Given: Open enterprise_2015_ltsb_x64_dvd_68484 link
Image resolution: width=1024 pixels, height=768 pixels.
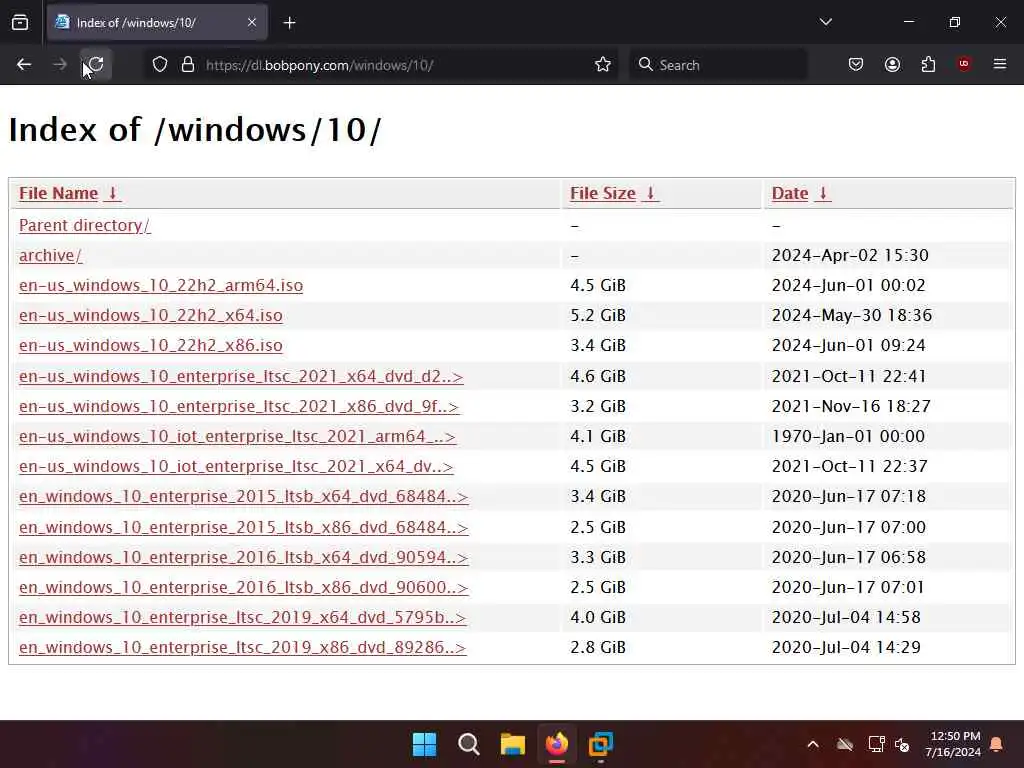Looking at the screenshot, I should (x=244, y=496).
